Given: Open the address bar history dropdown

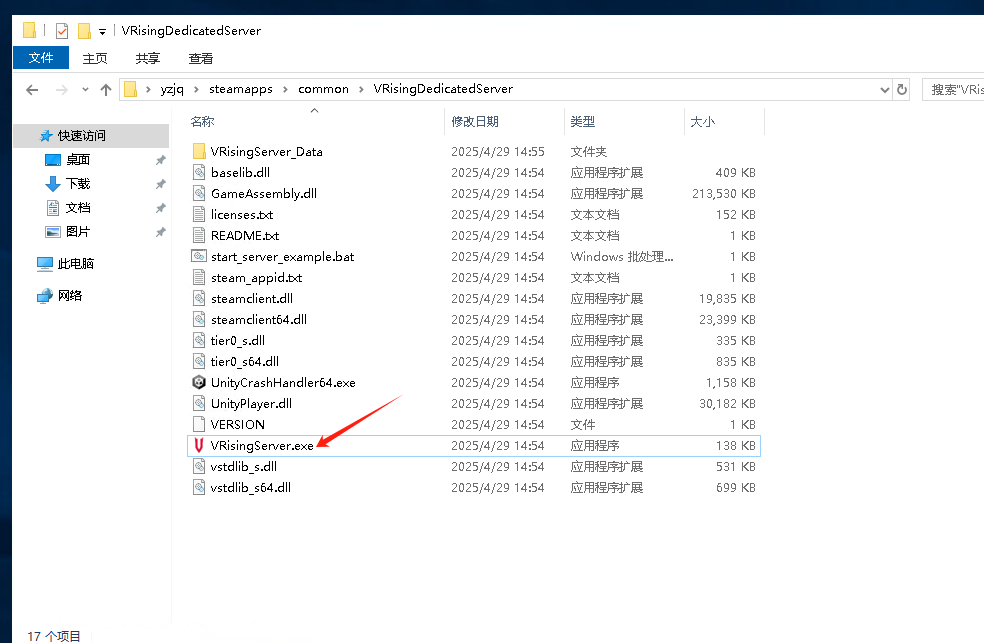Looking at the screenshot, I should tap(885, 90).
